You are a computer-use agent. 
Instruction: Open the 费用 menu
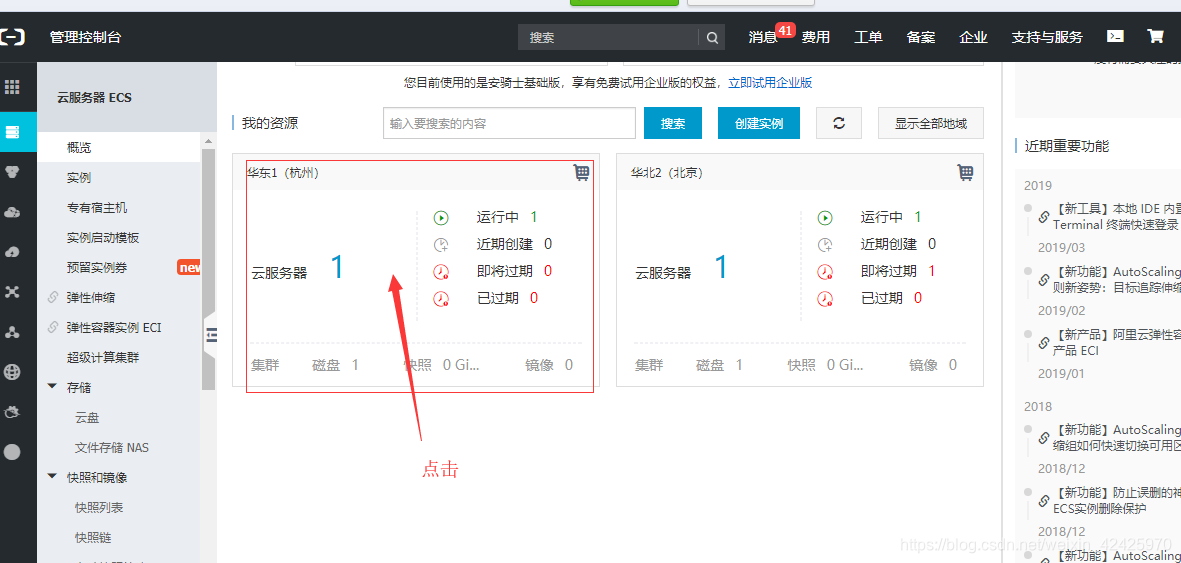pyautogui.click(x=816, y=37)
